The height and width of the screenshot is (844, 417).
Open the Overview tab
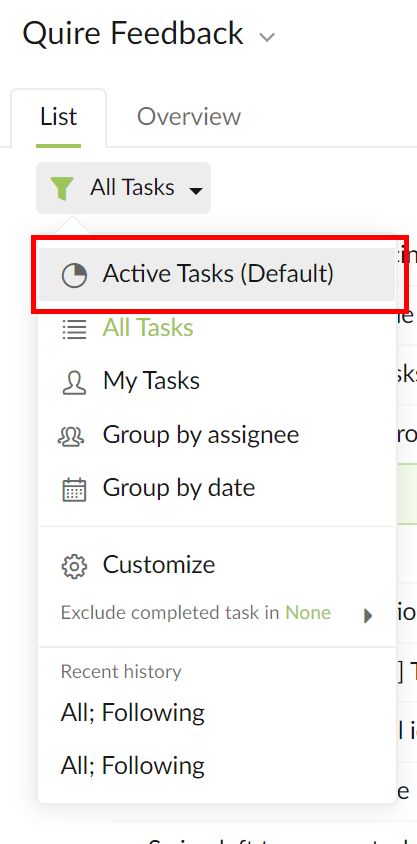point(189,116)
